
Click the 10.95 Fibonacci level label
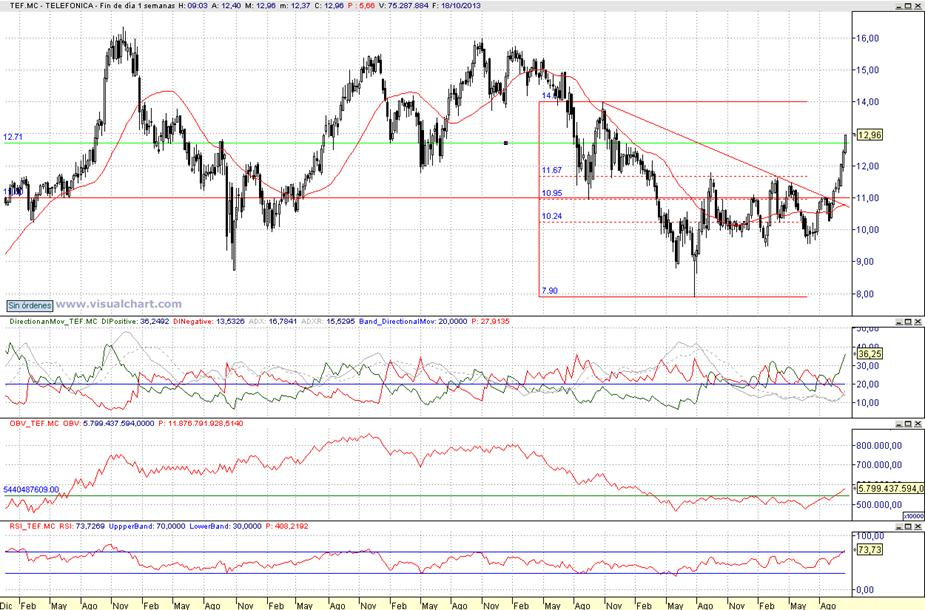552,194
